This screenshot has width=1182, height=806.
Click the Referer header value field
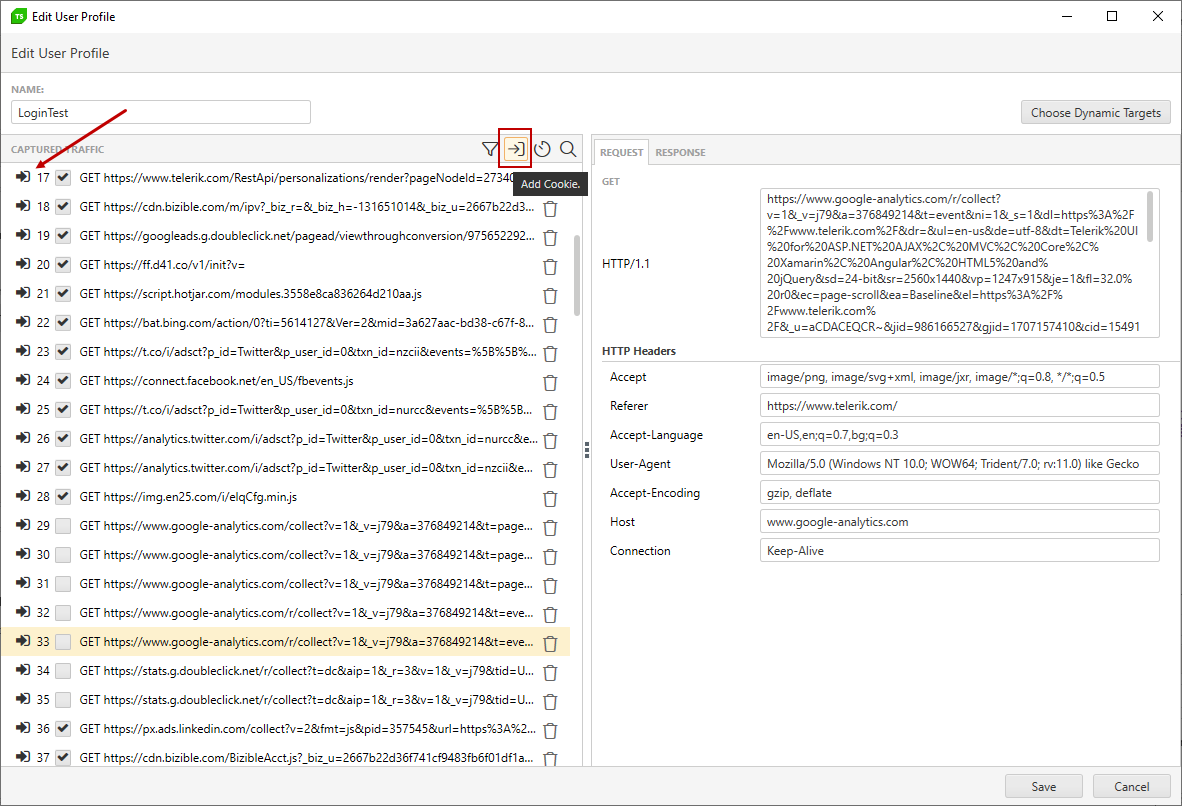click(959, 406)
